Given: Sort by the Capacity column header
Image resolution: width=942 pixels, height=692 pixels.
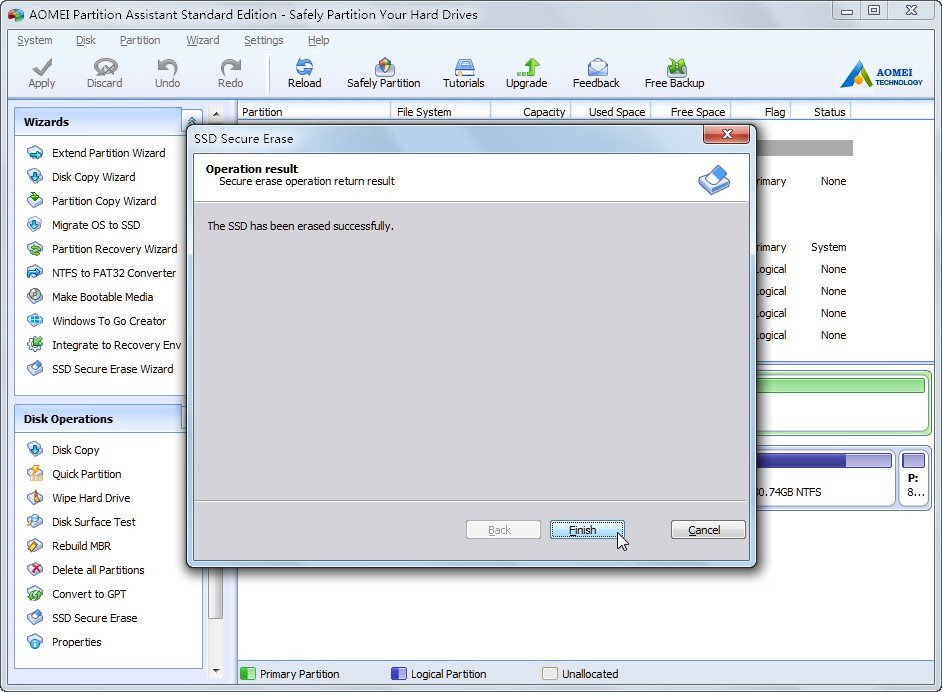Looking at the screenshot, I should 530,112.
